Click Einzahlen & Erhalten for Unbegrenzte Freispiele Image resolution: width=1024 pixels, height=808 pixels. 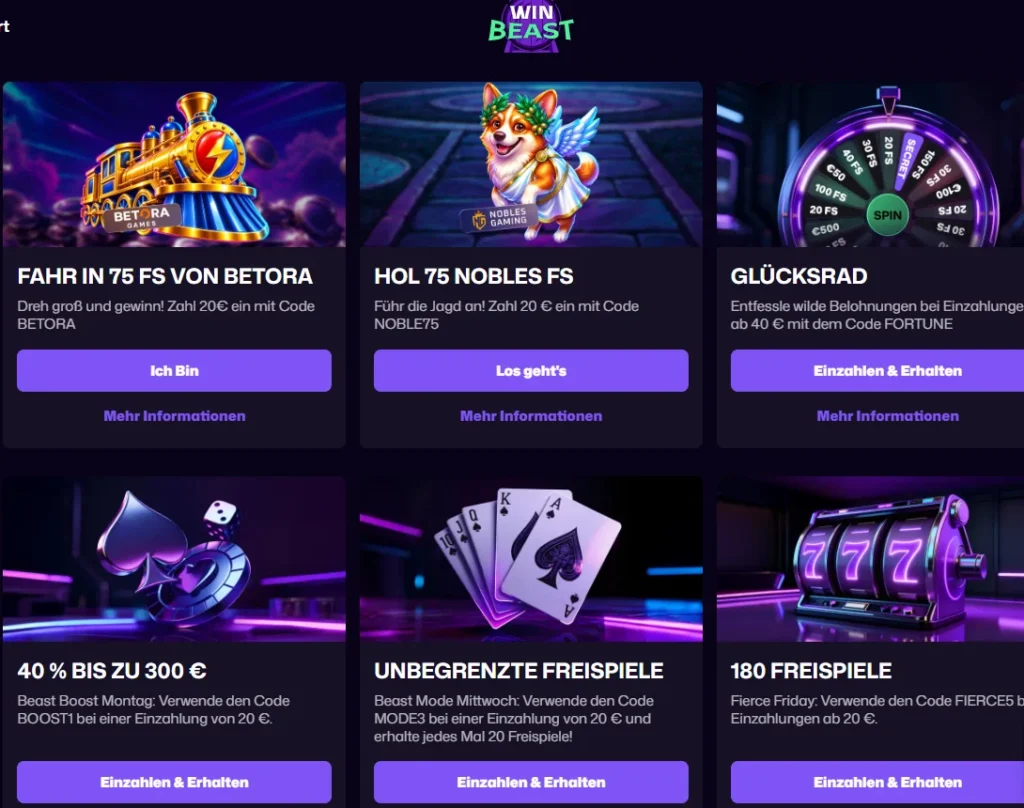531,782
